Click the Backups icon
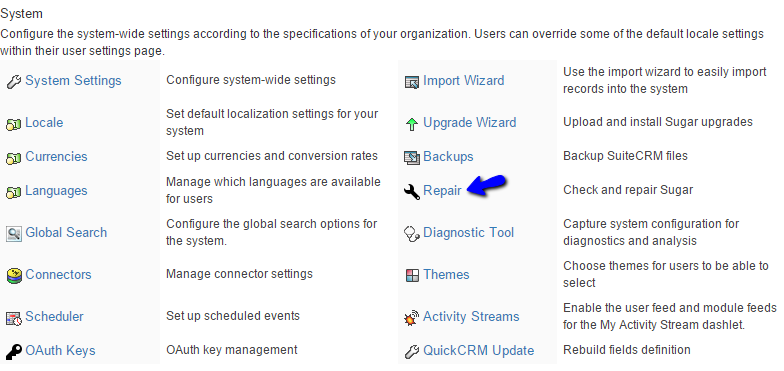 (x=412, y=158)
